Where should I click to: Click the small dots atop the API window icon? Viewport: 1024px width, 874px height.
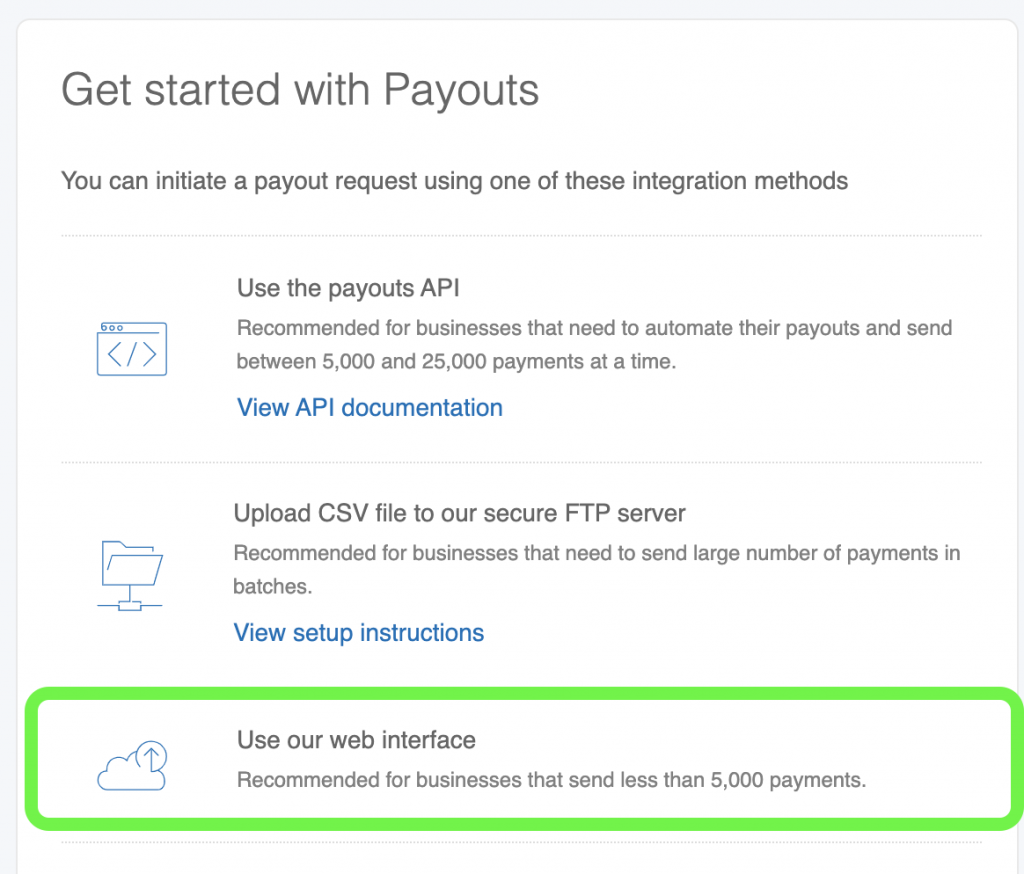113,328
